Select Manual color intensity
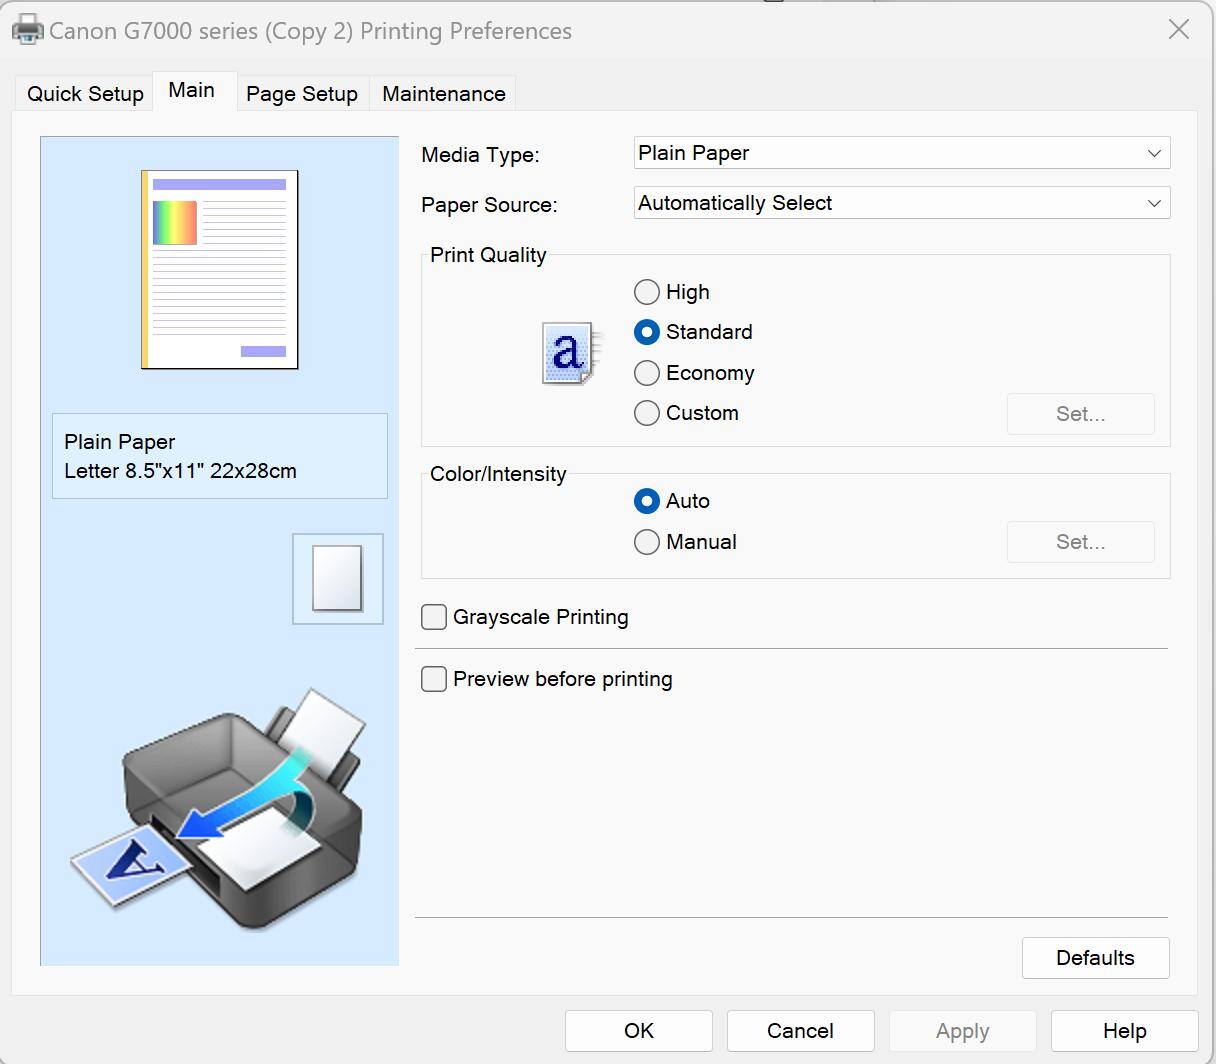This screenshot has width=1216, height=1064. [647, 542]
